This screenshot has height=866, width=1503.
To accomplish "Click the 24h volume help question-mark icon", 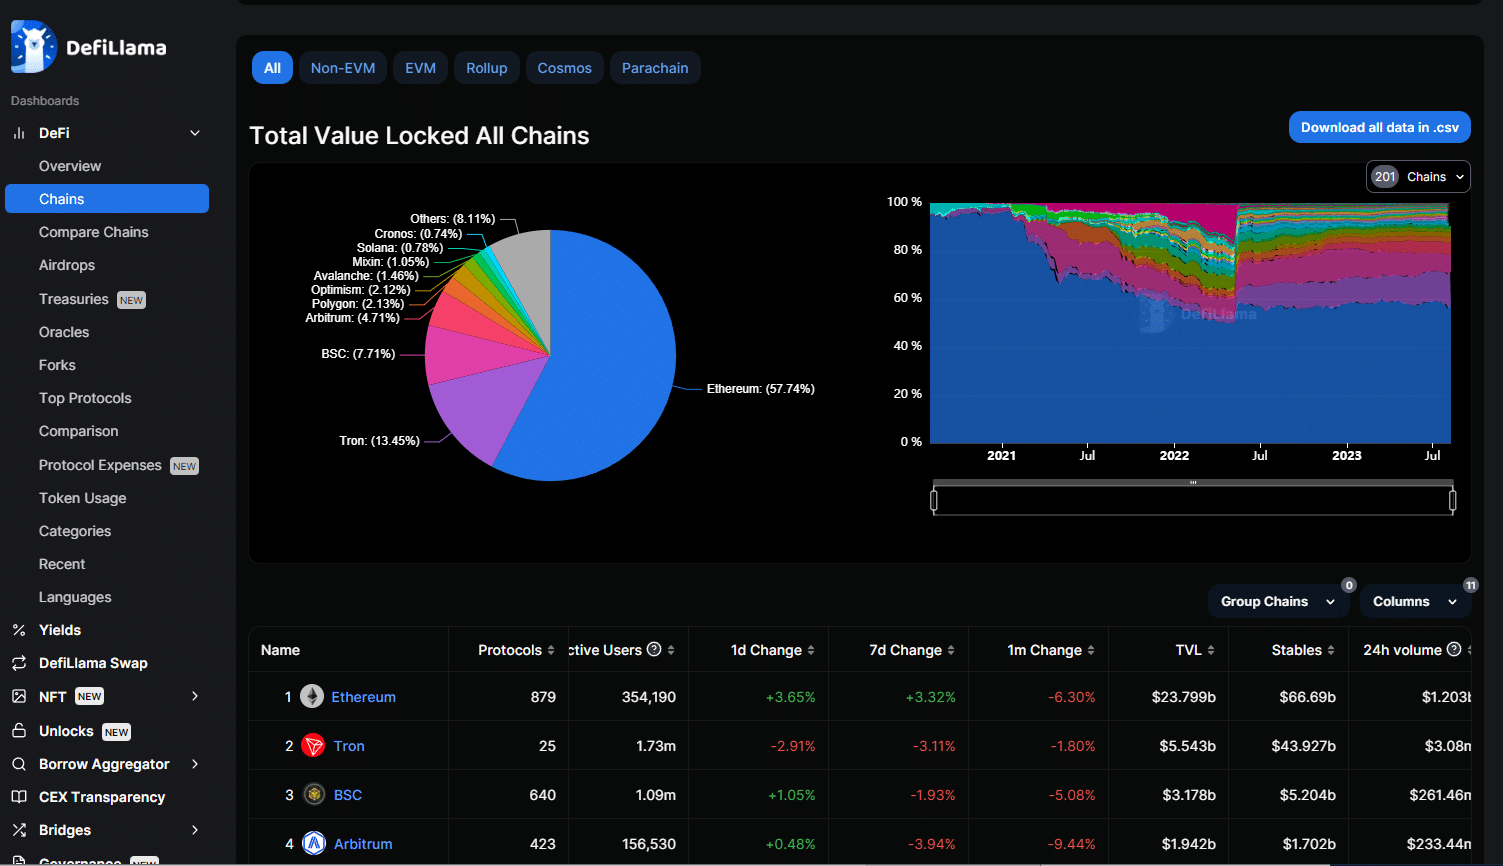I will point(1454,649).
